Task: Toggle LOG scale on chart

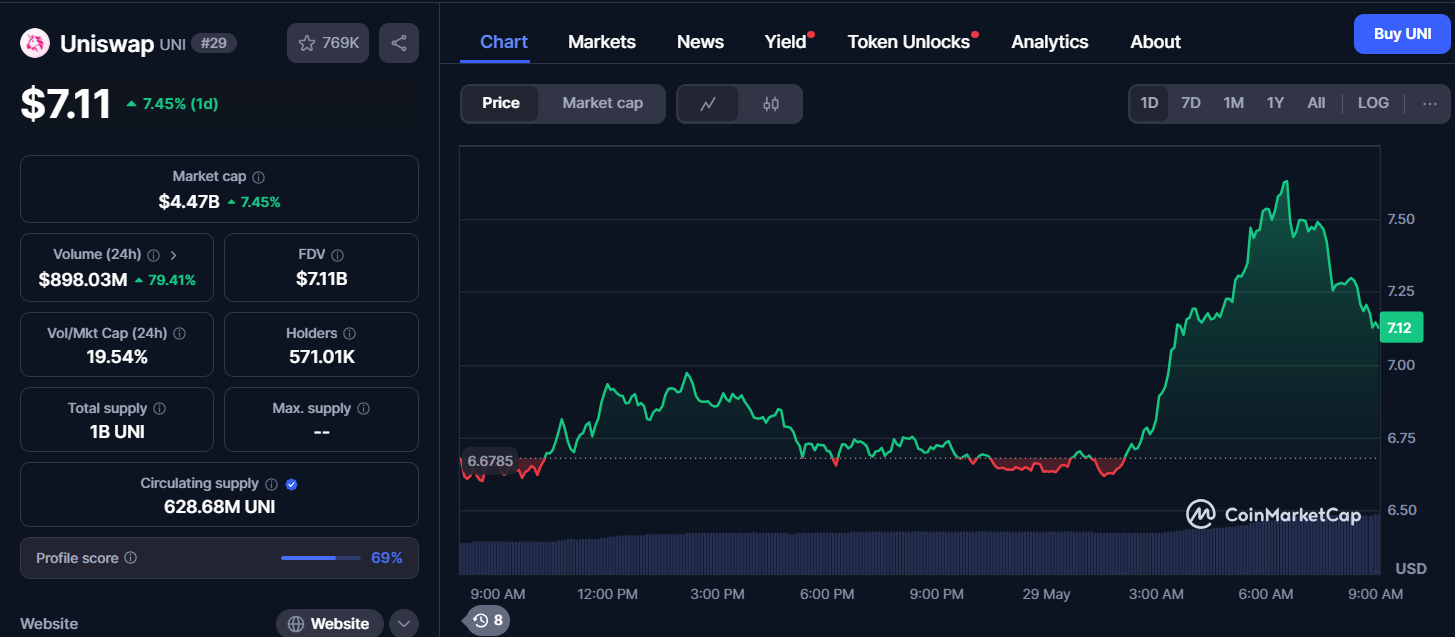Action: pos(1373,103)
